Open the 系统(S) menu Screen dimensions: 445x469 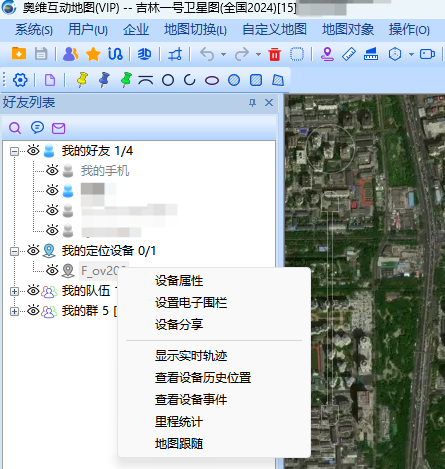click(x=34, y=30)
